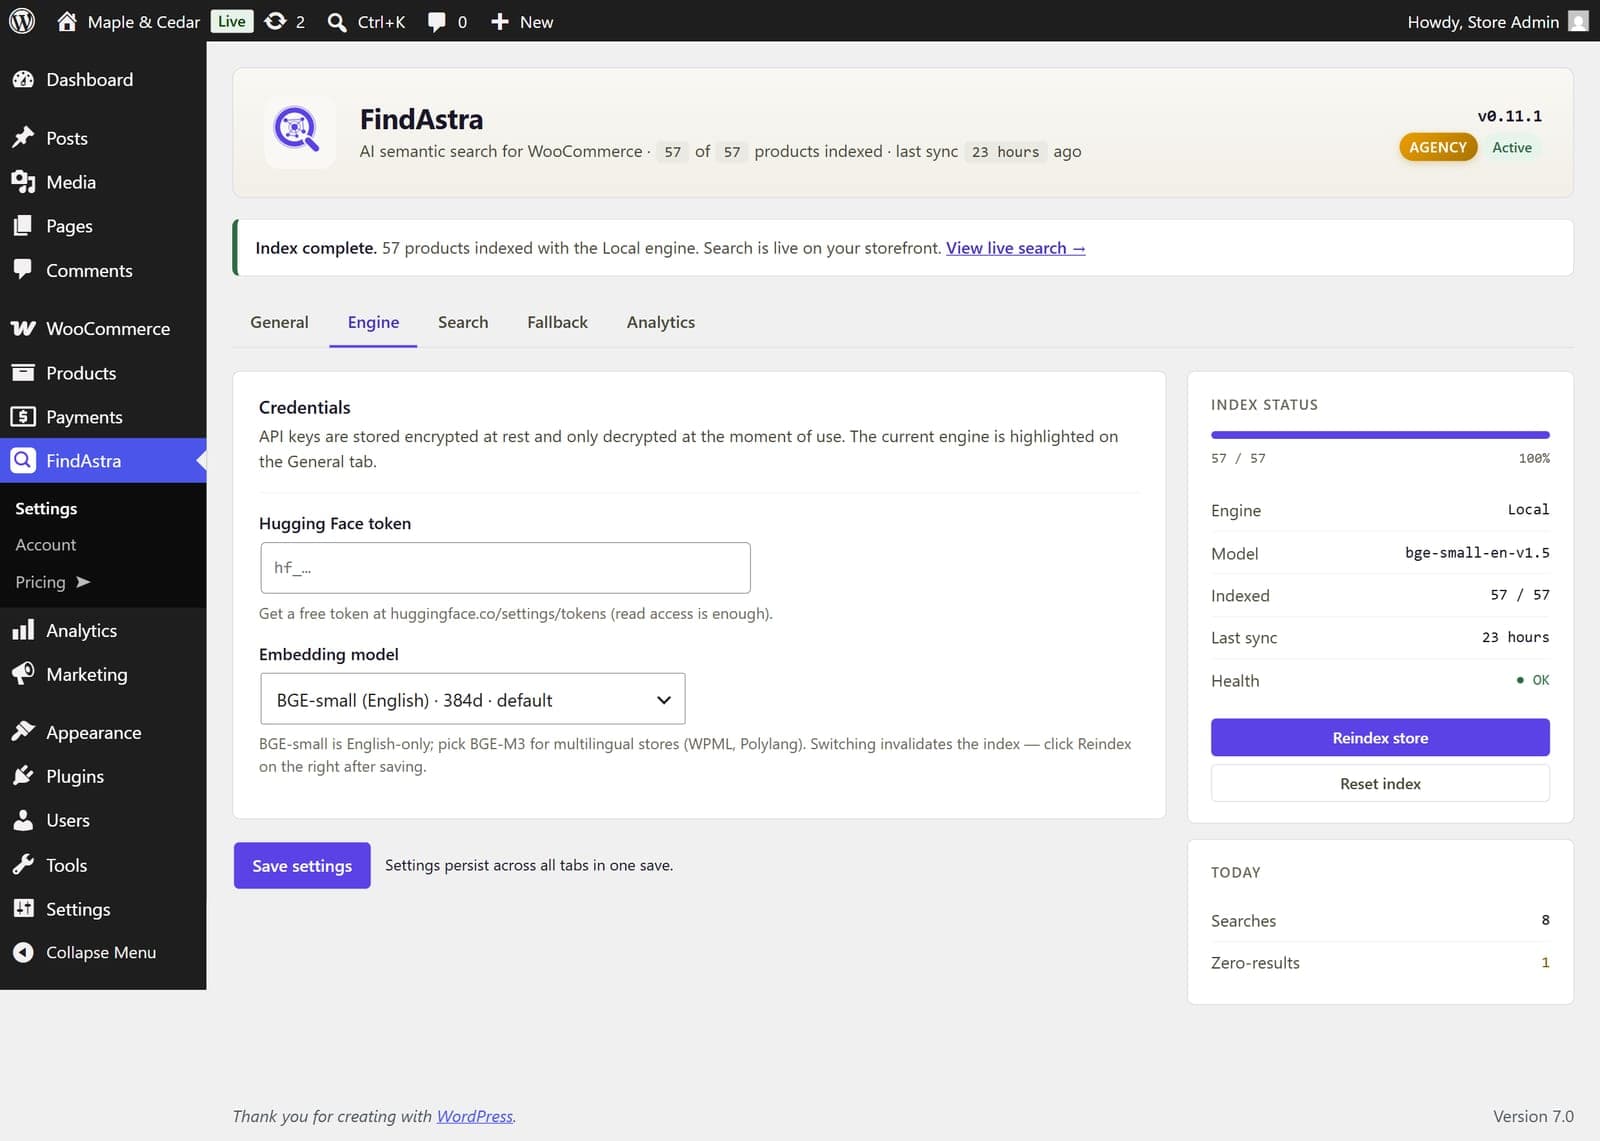Click the sidebar Settings sliders icon
Viewport: 1600px width, 1141px height.
point(23,909)
